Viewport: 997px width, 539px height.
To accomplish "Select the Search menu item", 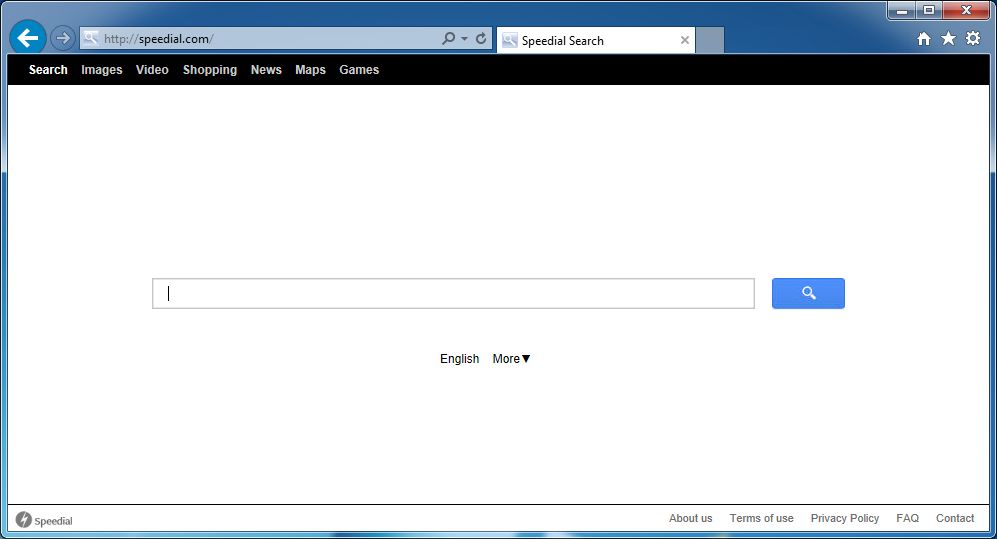I will pos(48,70).
